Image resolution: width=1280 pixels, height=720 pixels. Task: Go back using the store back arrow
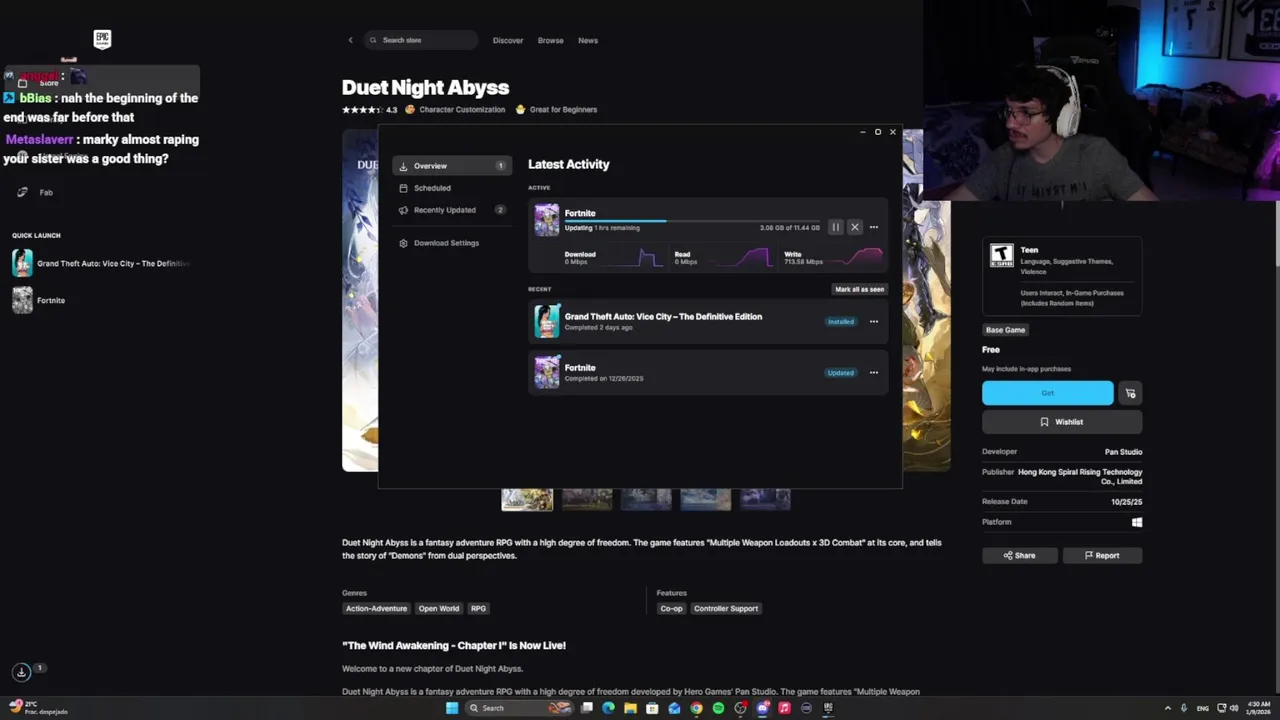coord(350,40)
